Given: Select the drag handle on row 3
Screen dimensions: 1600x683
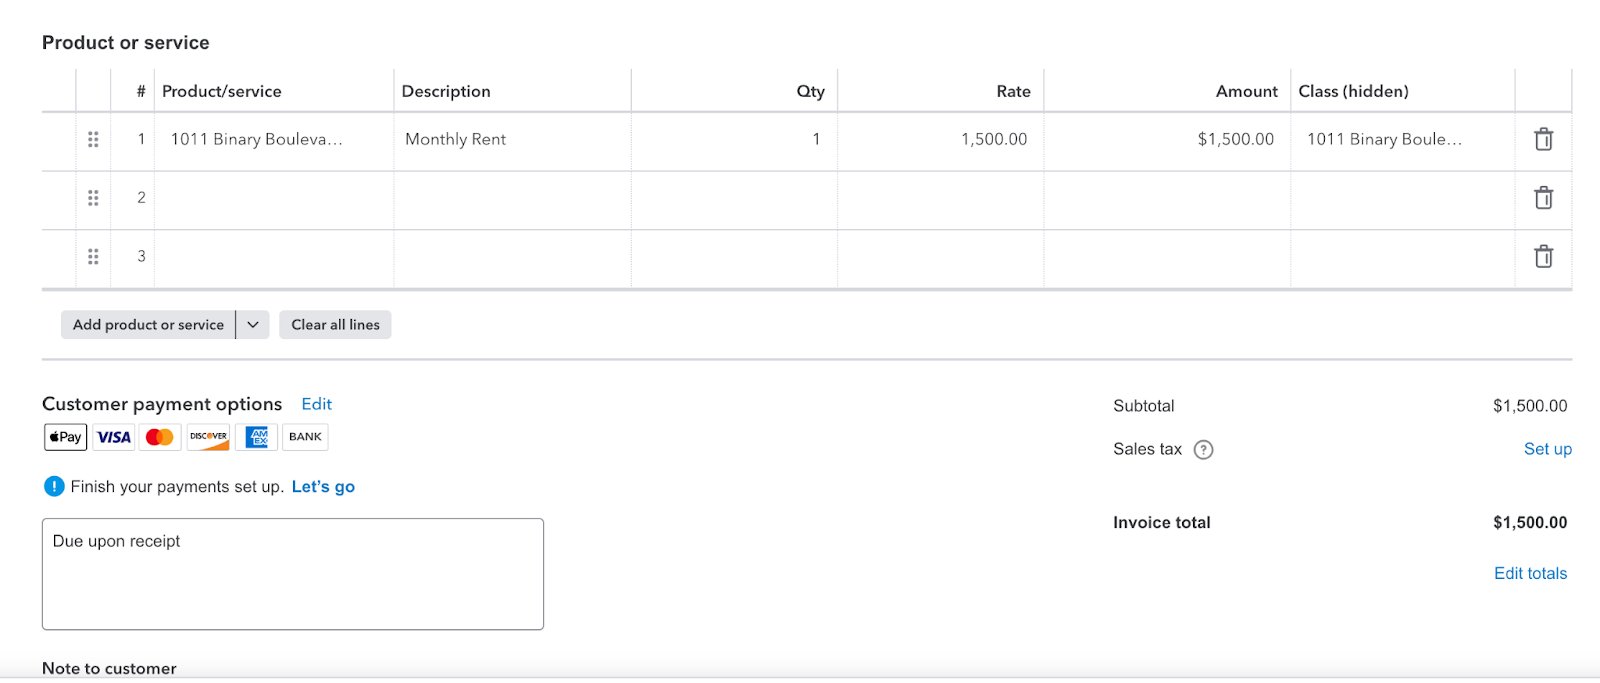Looking at the screenshot, I should point(93,257).
